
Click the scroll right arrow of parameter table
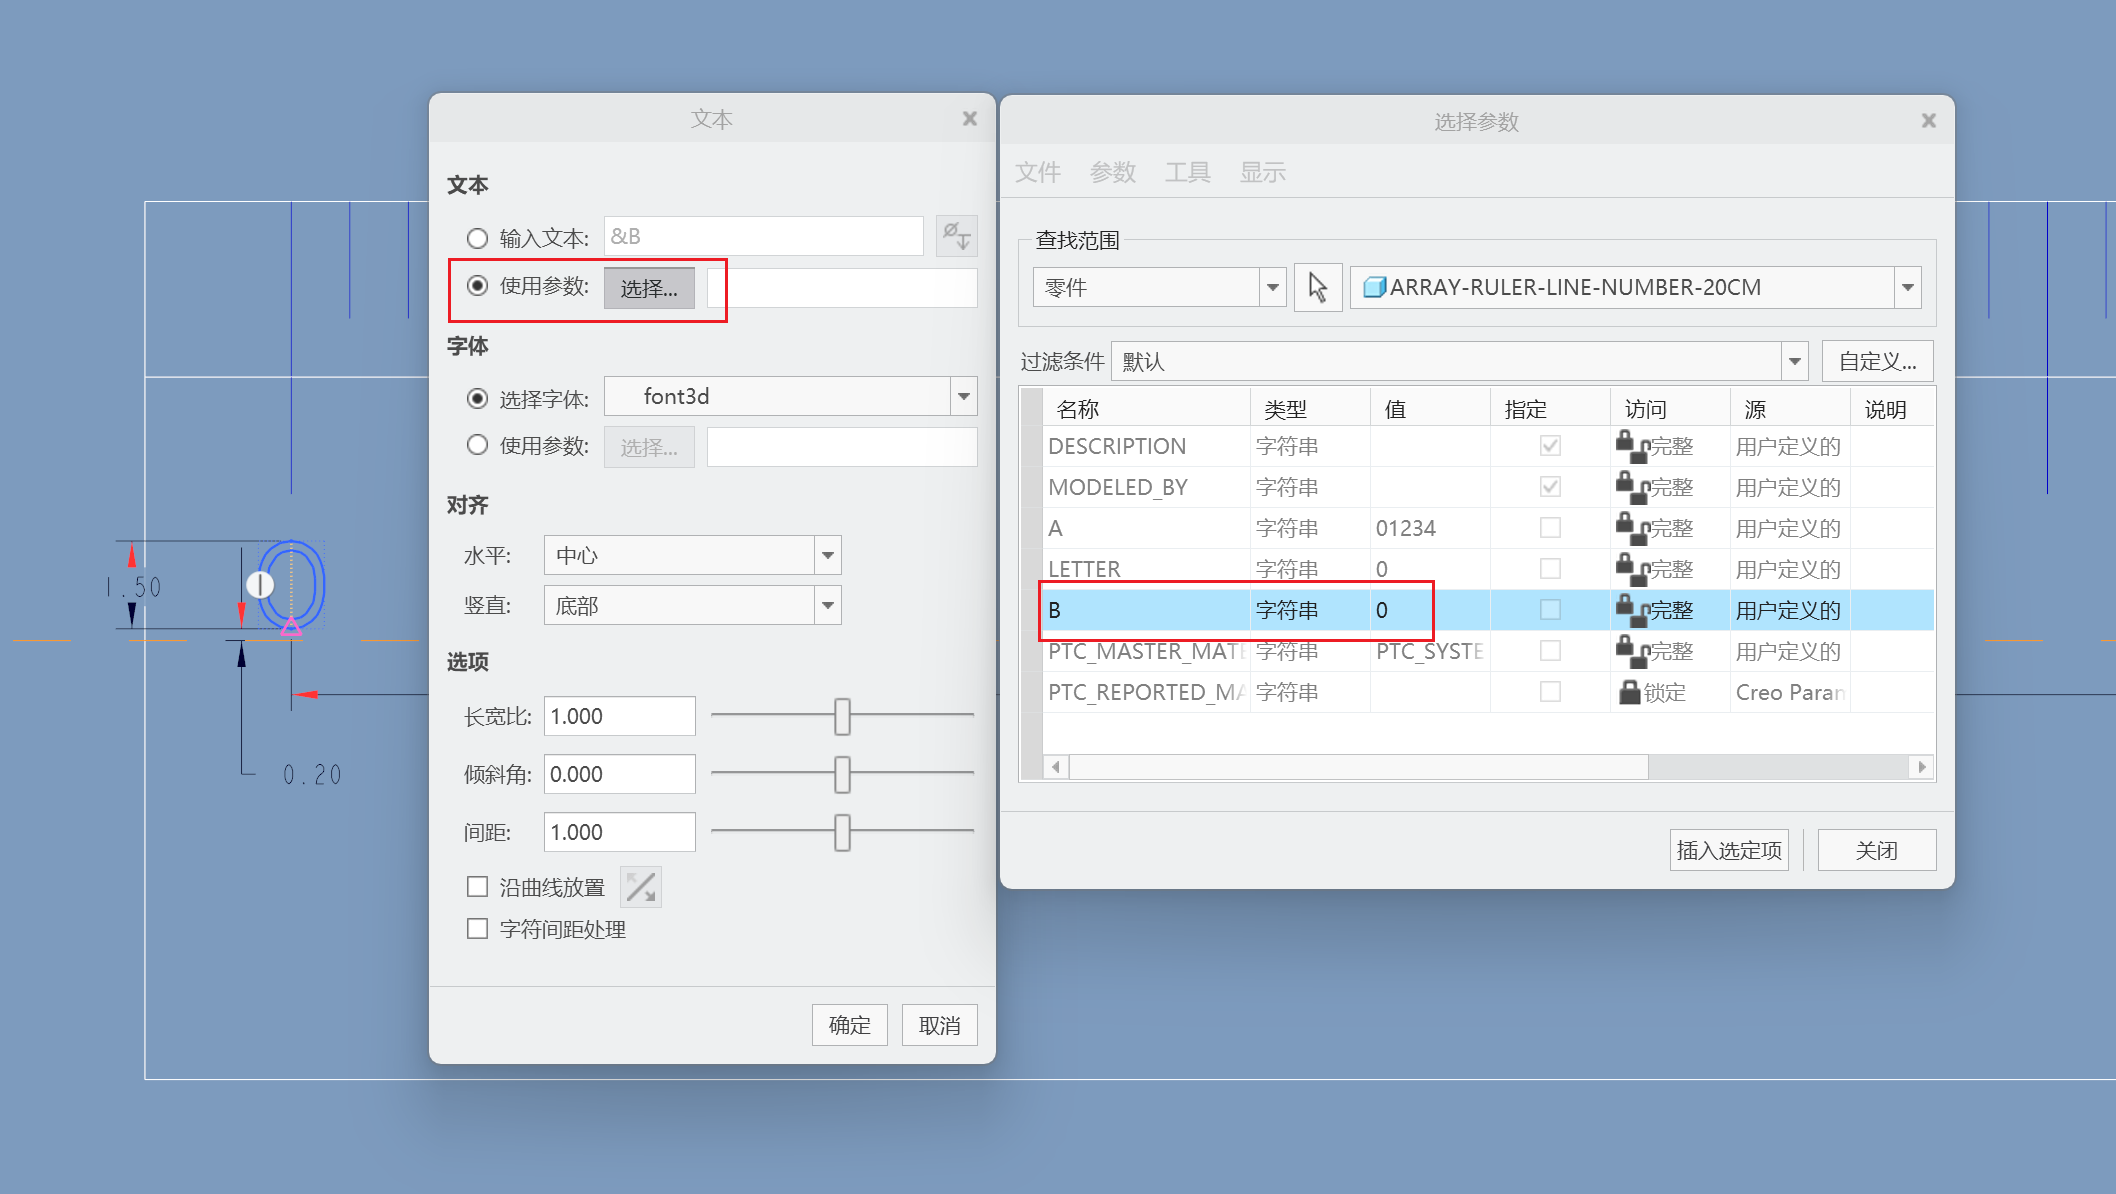[1921, 767]
